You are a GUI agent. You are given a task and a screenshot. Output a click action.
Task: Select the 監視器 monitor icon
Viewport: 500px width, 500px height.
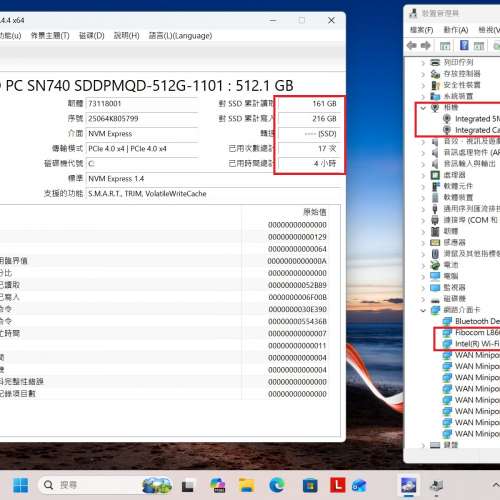pyautogui.click(x=435, y=287)
